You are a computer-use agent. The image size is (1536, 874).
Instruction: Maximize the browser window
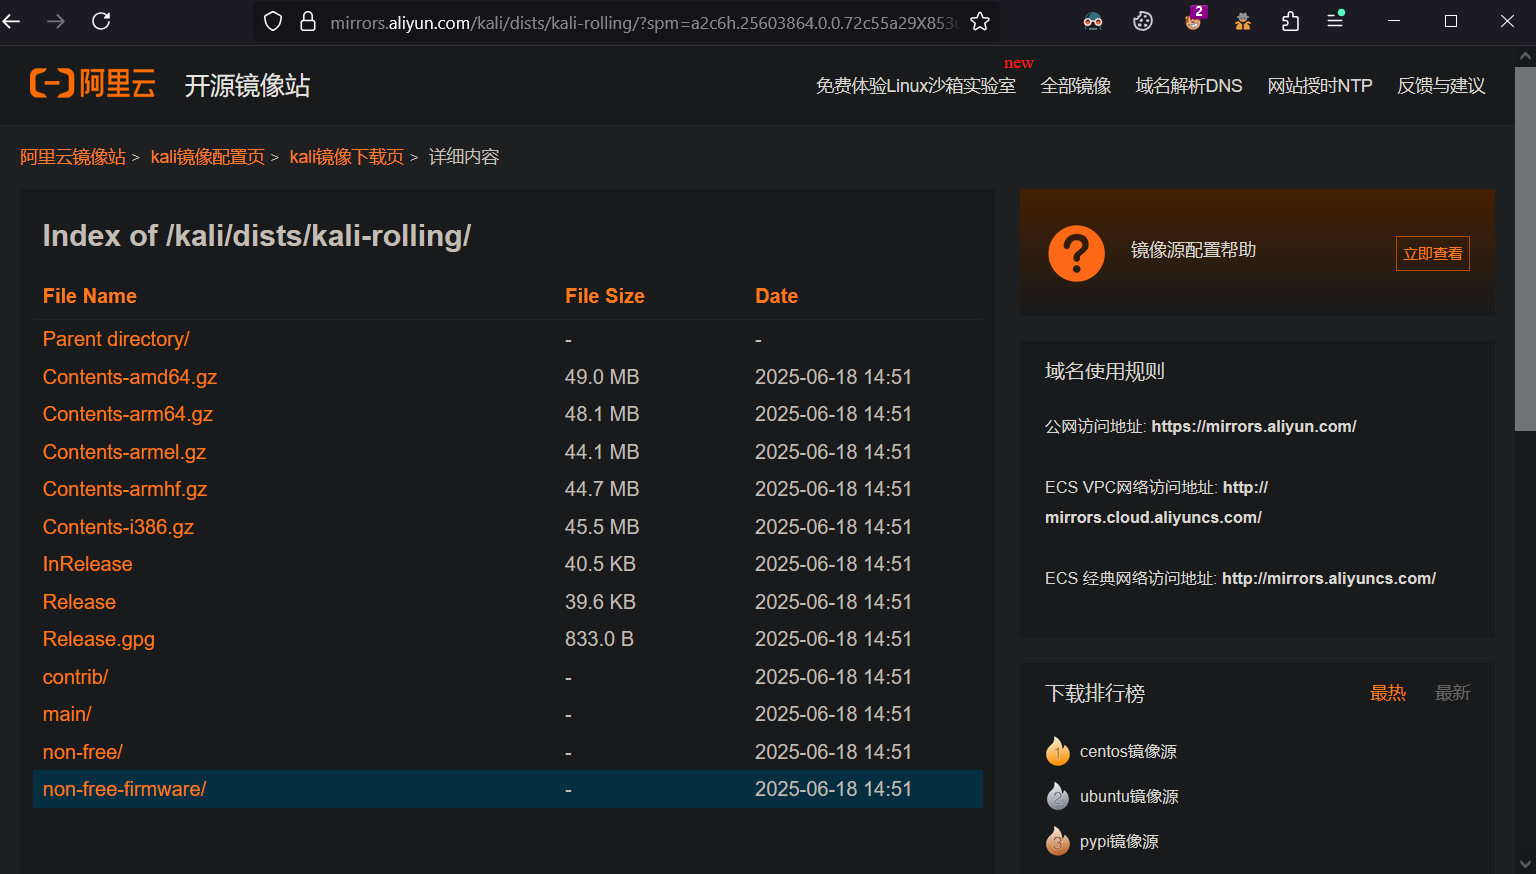click(x=1451, y=21)
